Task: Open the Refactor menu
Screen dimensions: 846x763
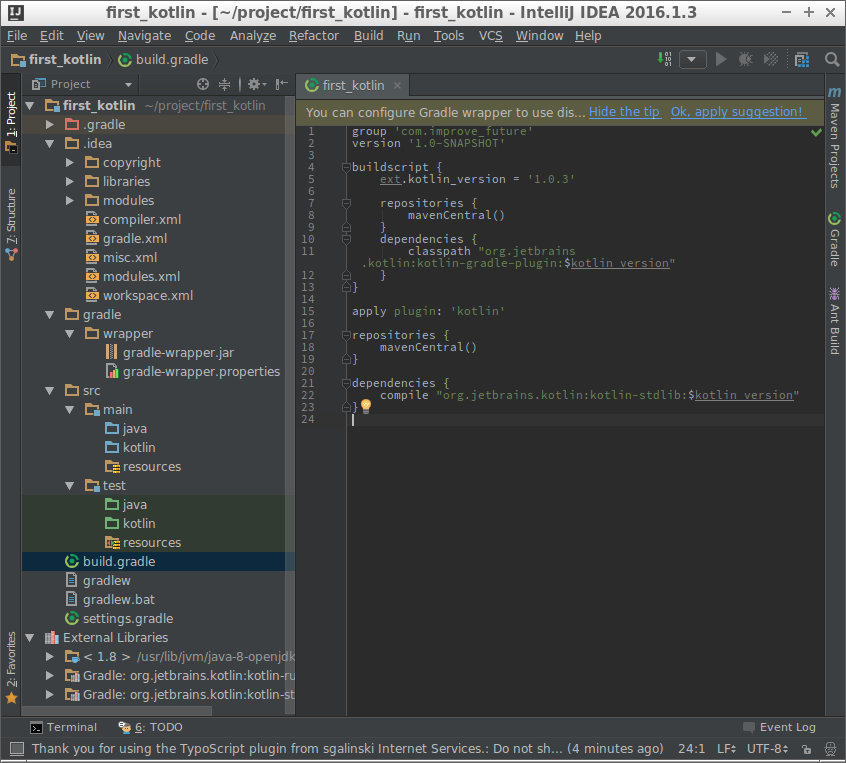Action: 314,35
